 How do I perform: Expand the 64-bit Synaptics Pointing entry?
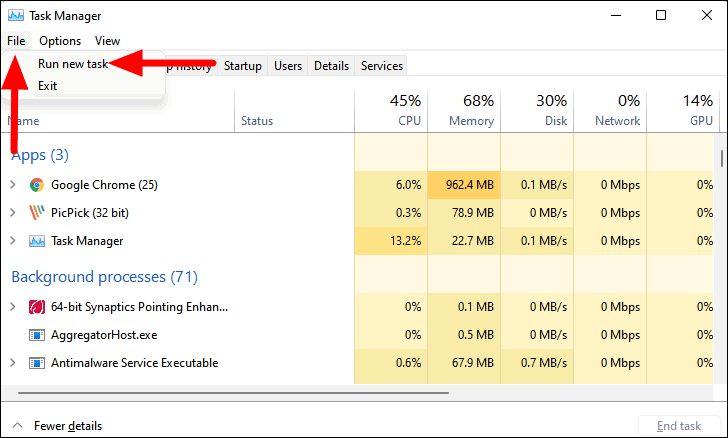13,307
